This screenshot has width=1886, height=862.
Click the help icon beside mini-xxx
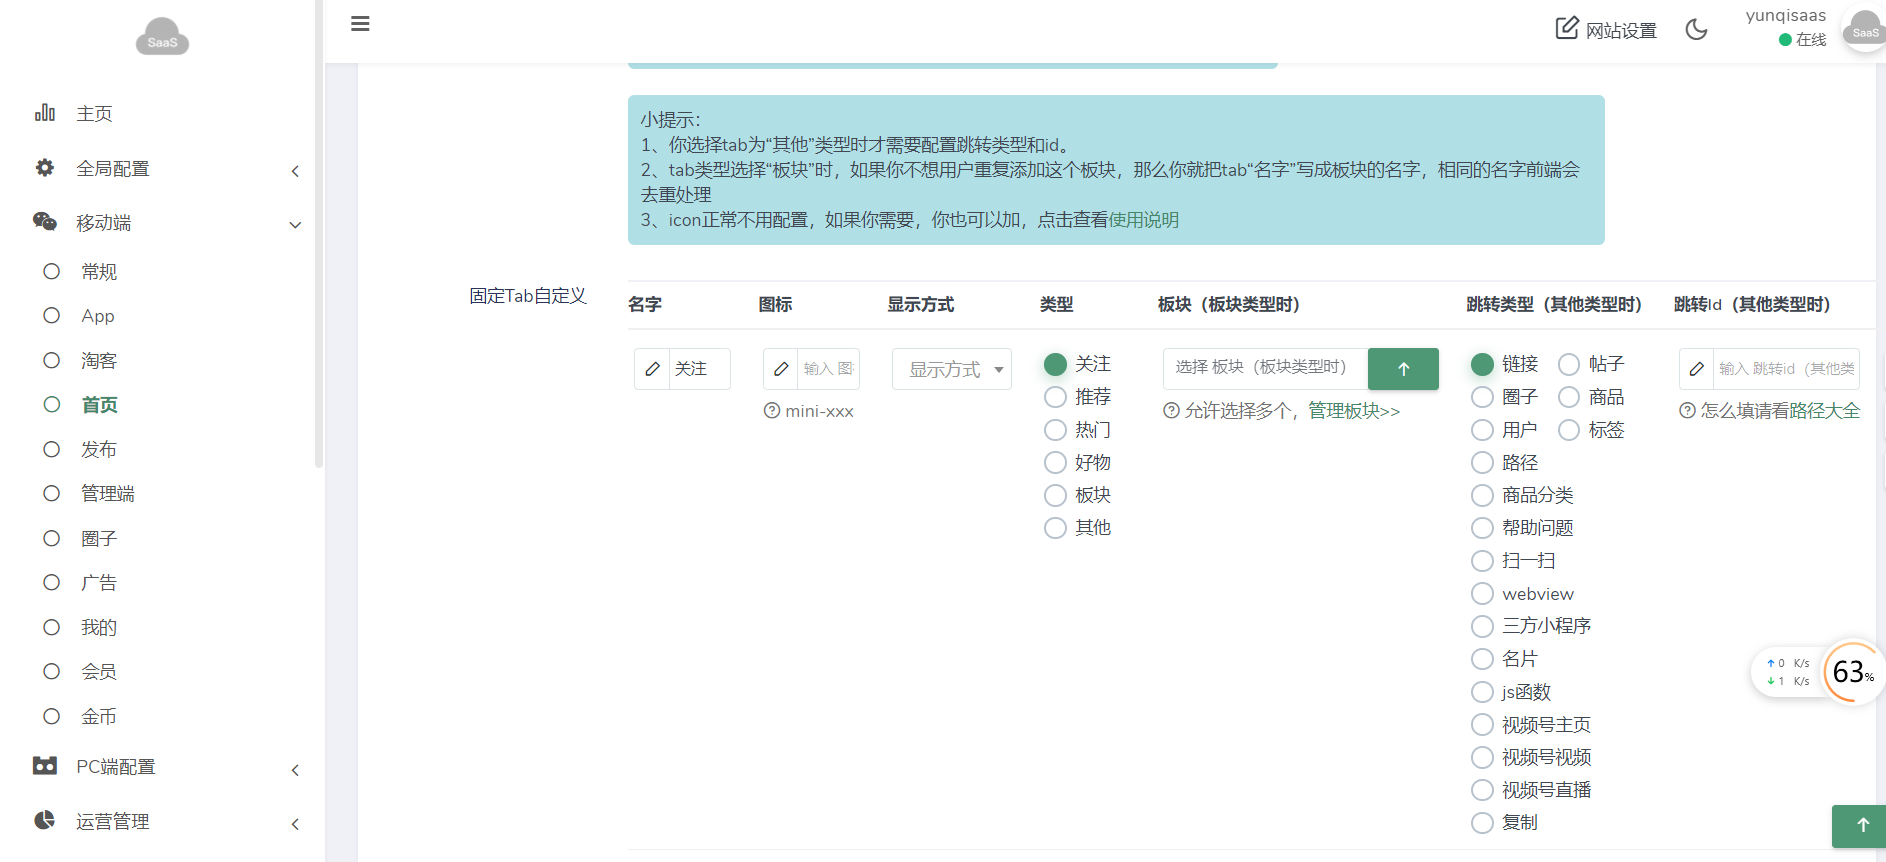point(772,411)
